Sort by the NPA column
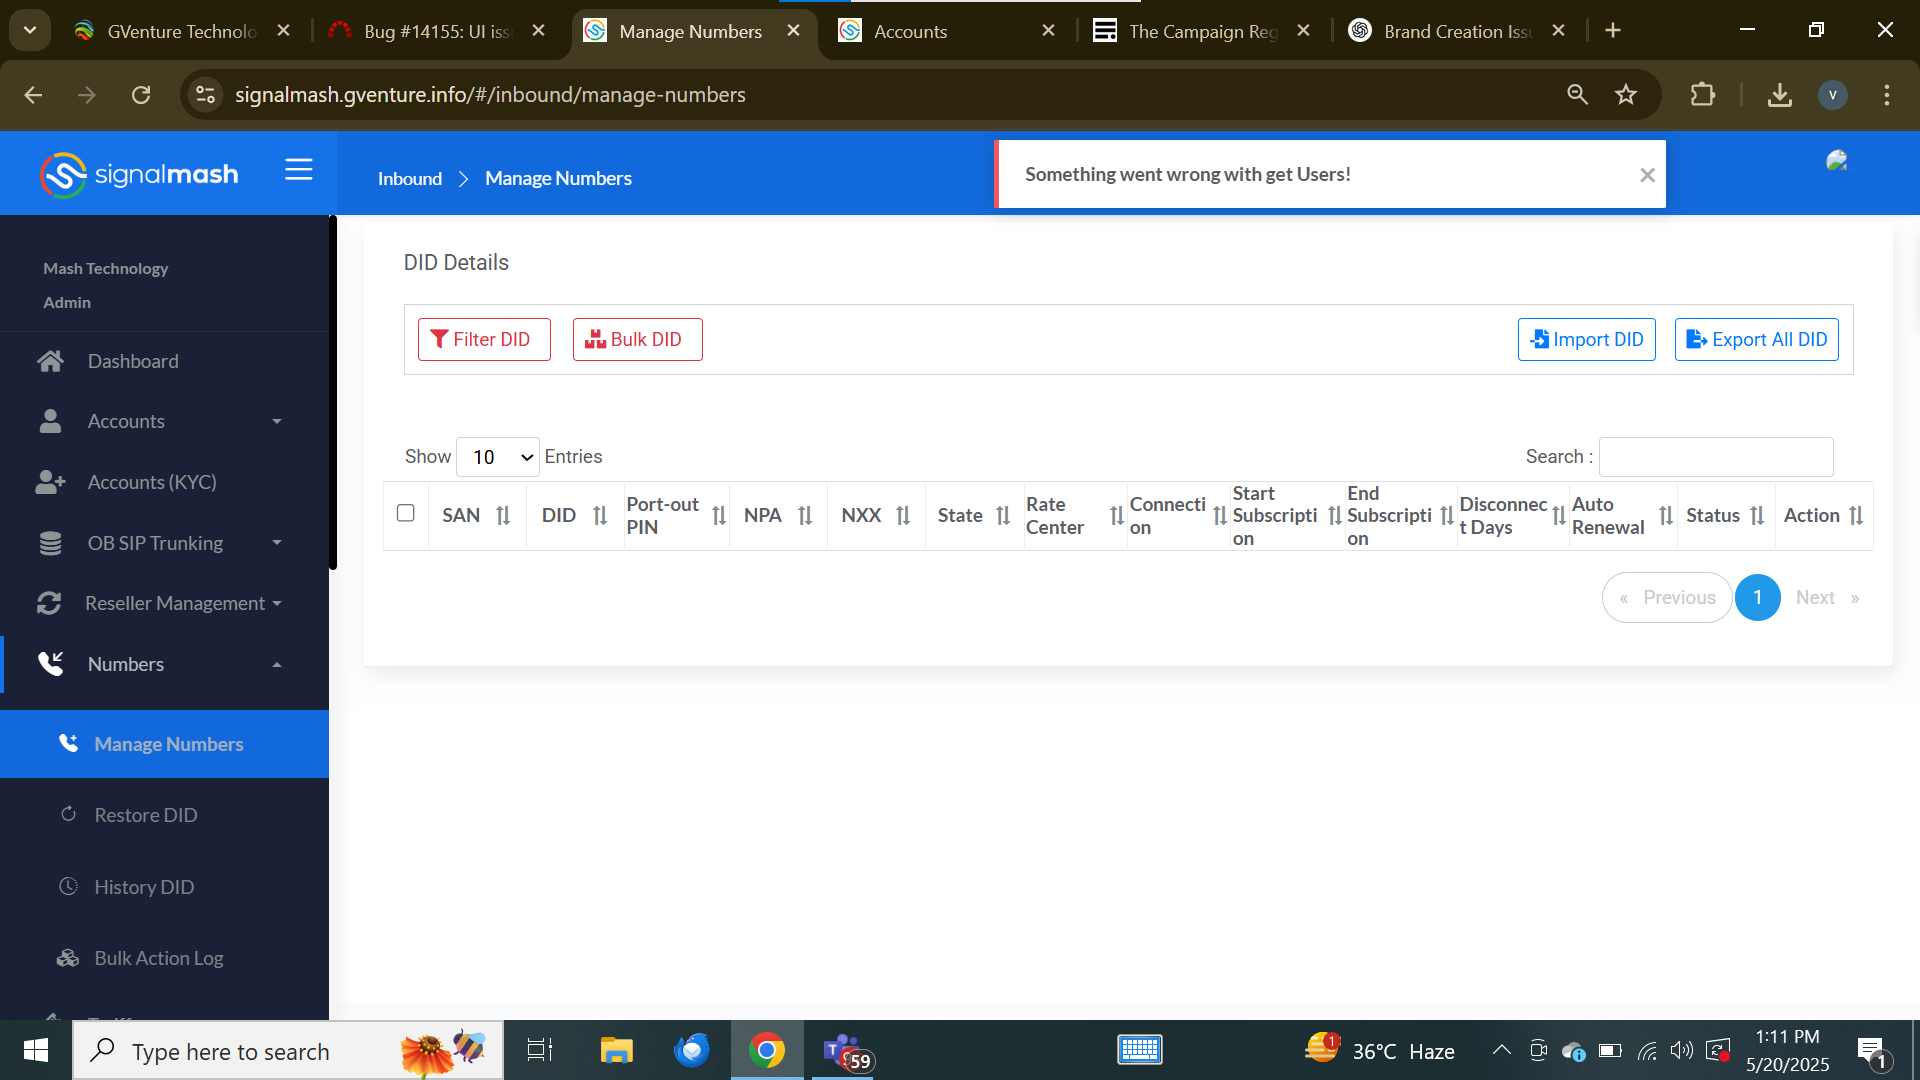 (x=805, y=516)
